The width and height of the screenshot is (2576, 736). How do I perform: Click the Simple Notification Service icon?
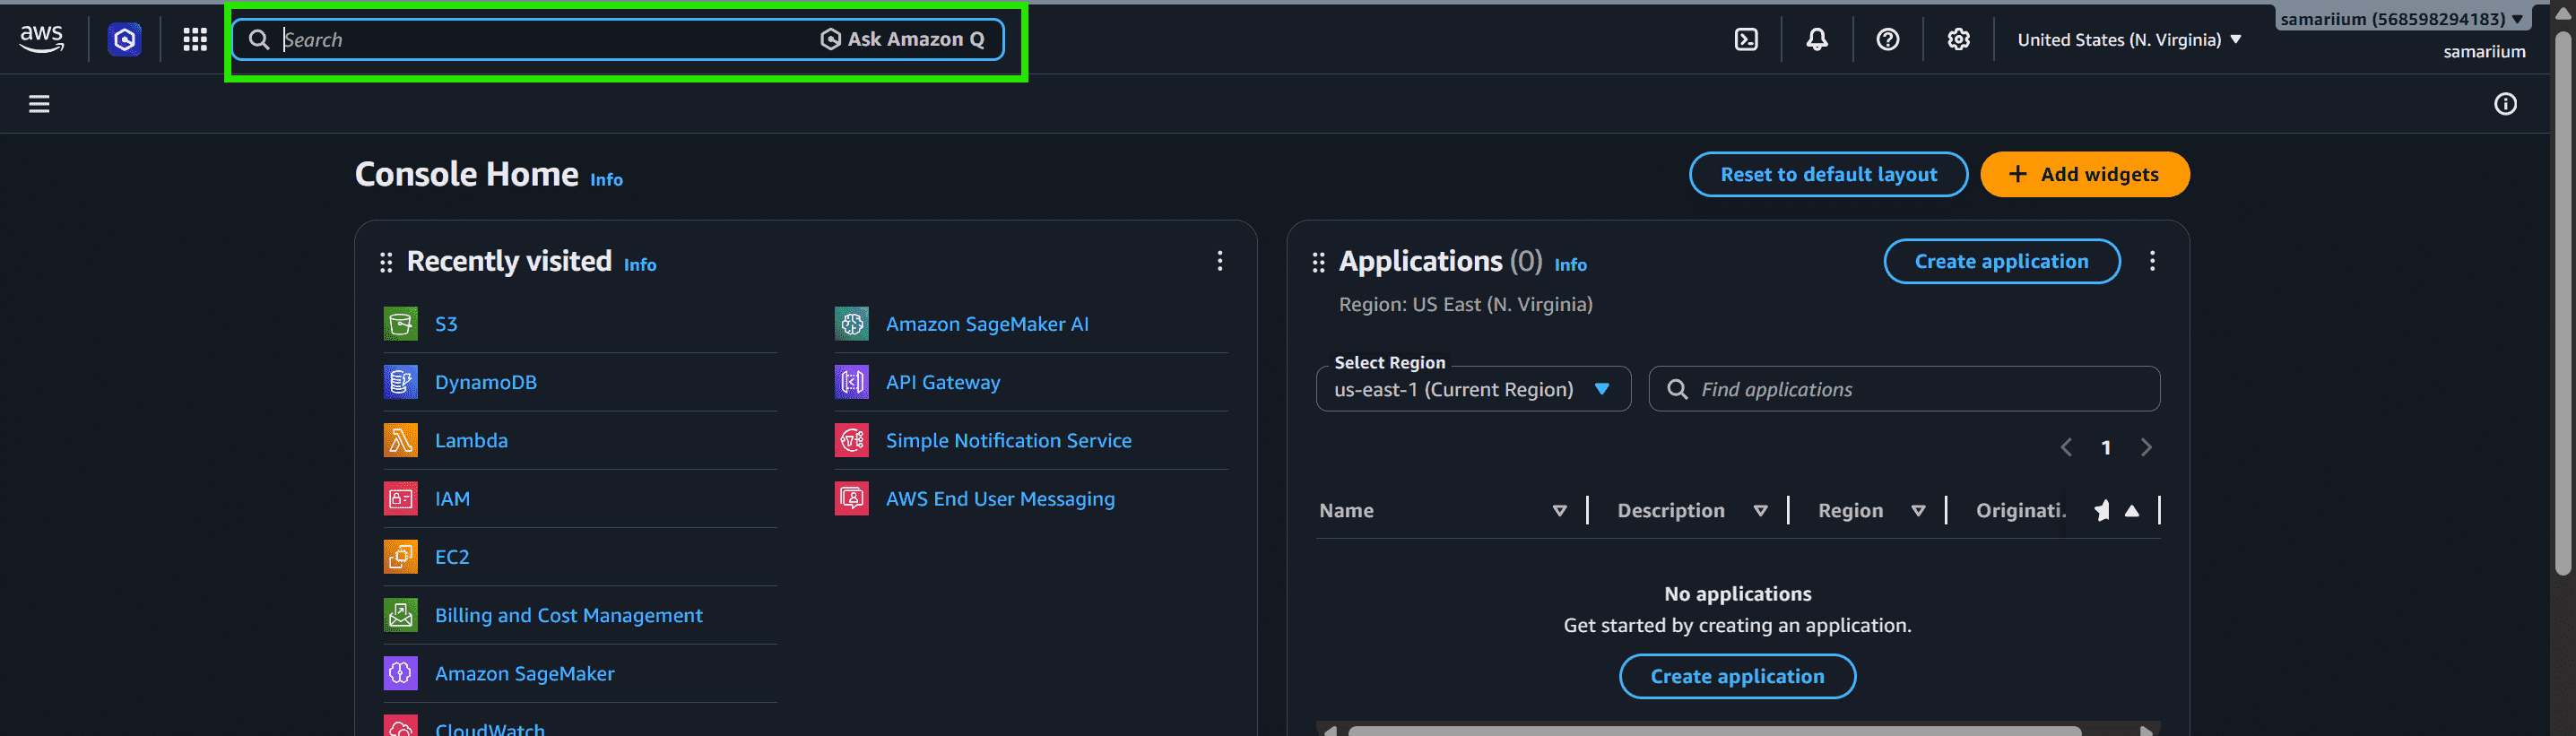852,440
